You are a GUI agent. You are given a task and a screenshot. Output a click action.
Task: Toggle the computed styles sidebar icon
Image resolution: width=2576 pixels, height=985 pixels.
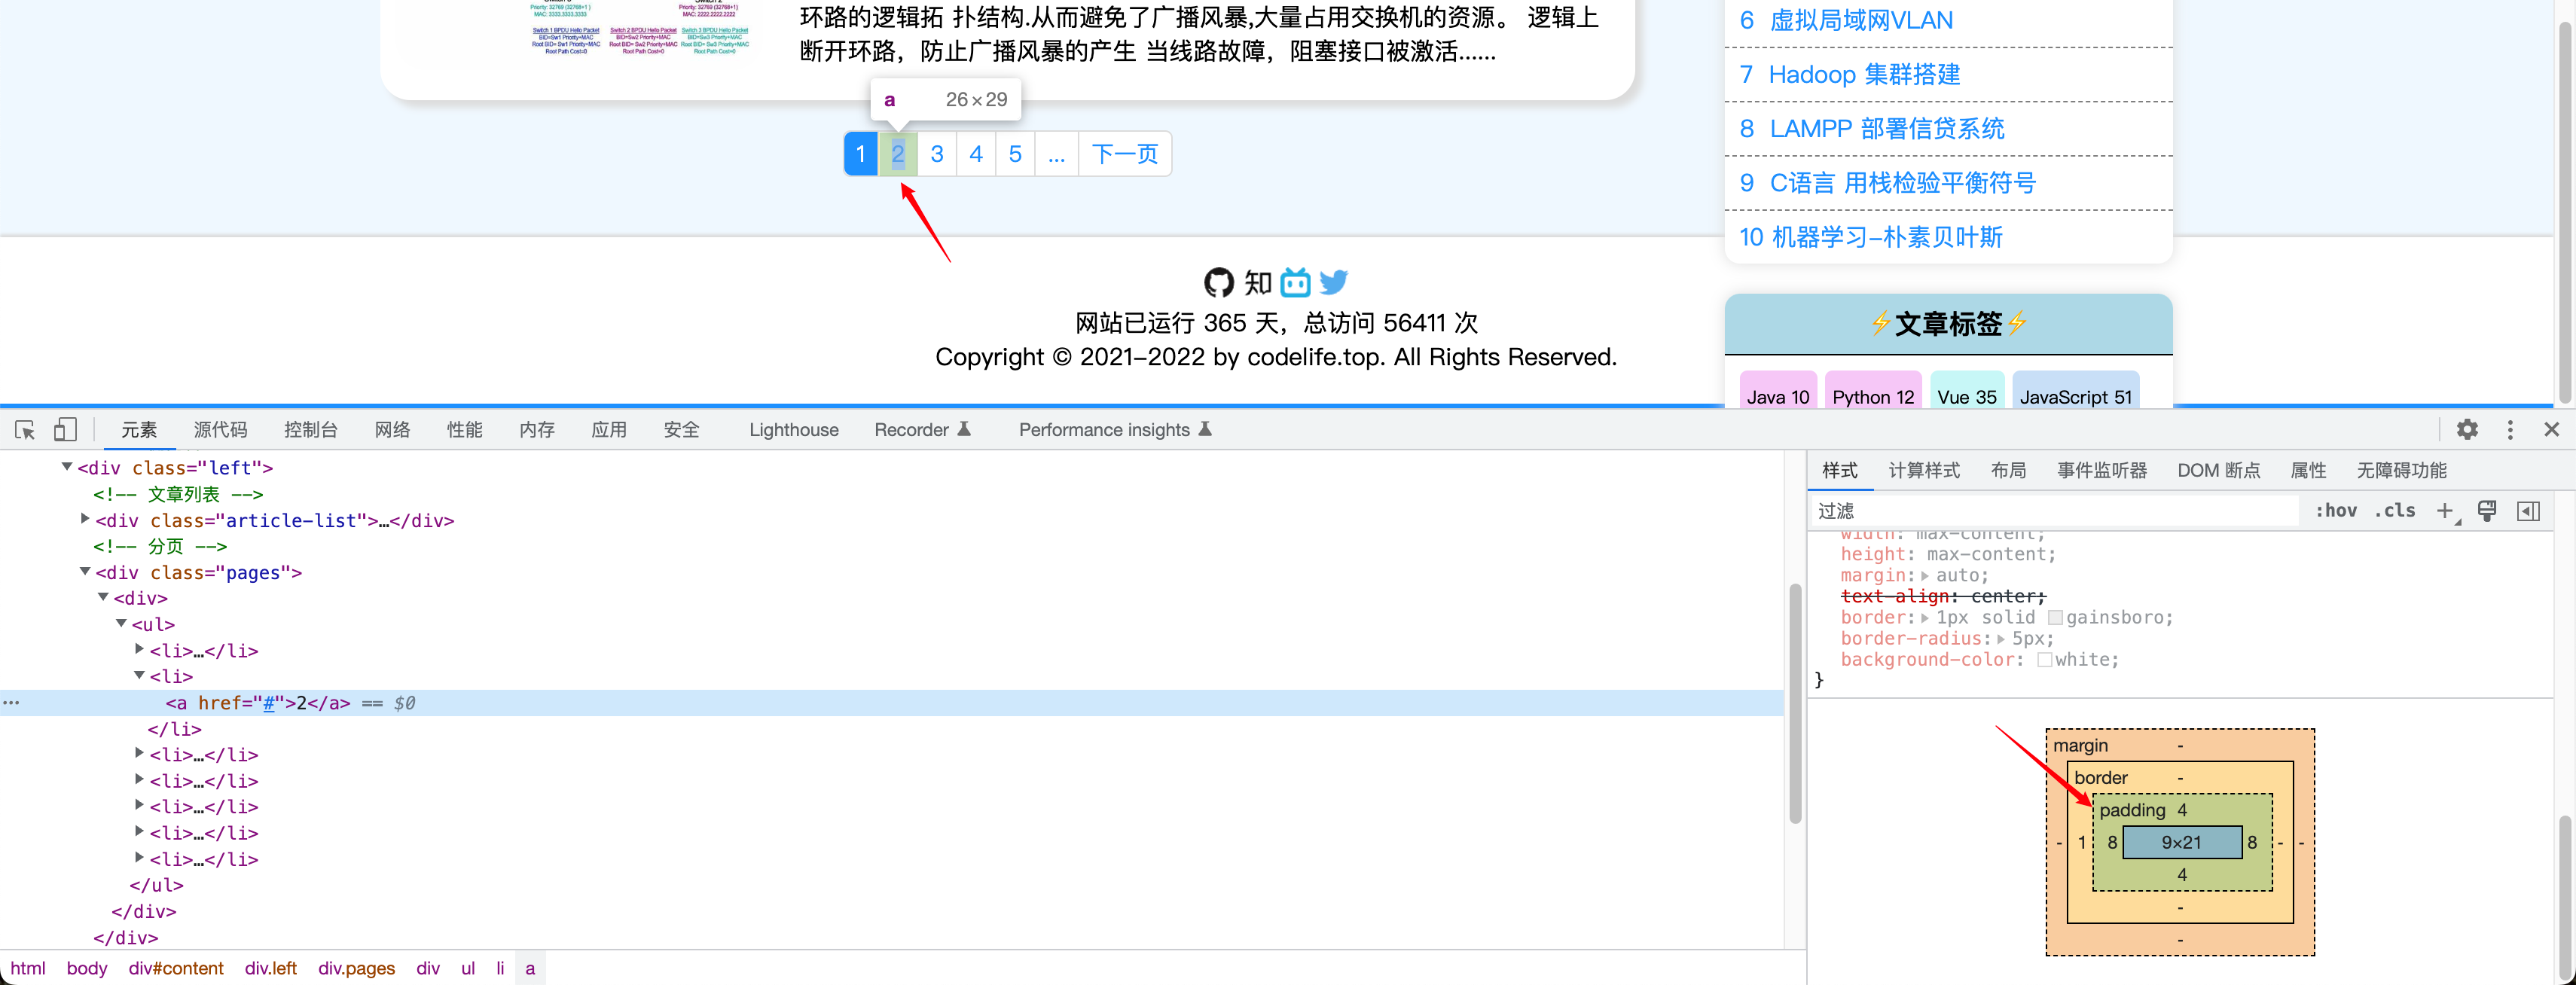click(x=2528, y=511)
